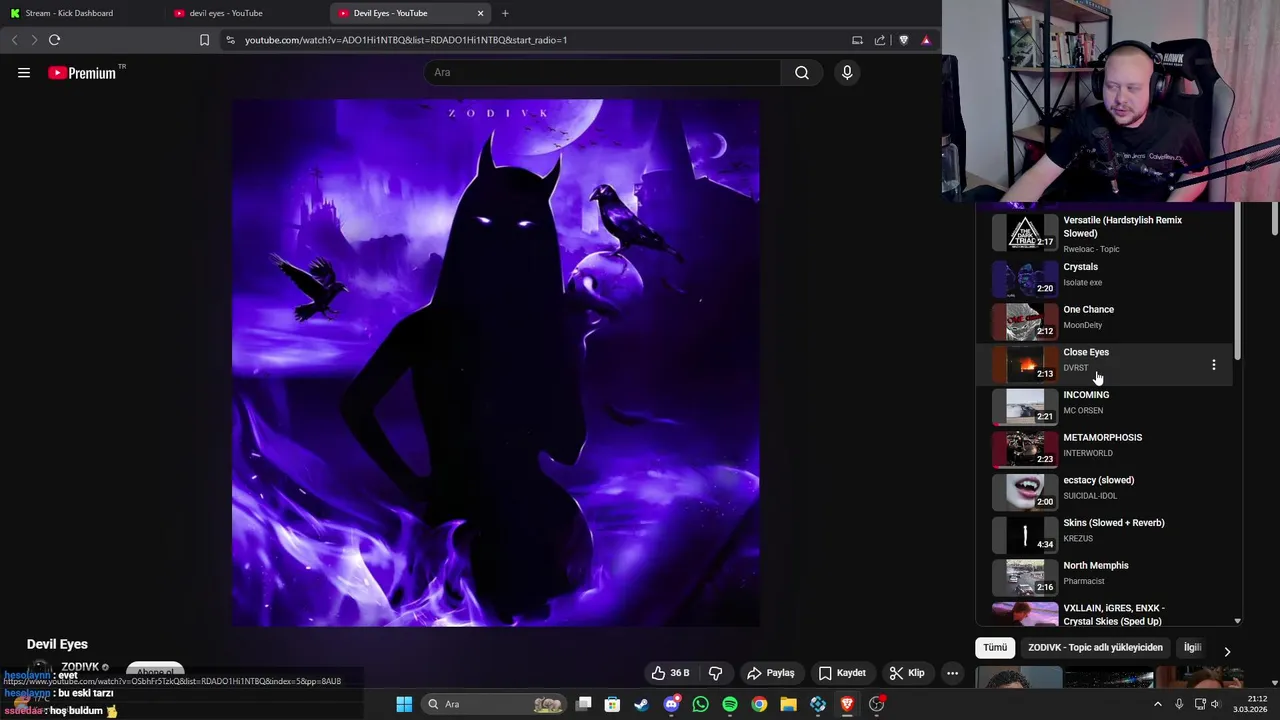Open Microsoft Store from the taskbar

click(x=612, y=704)
